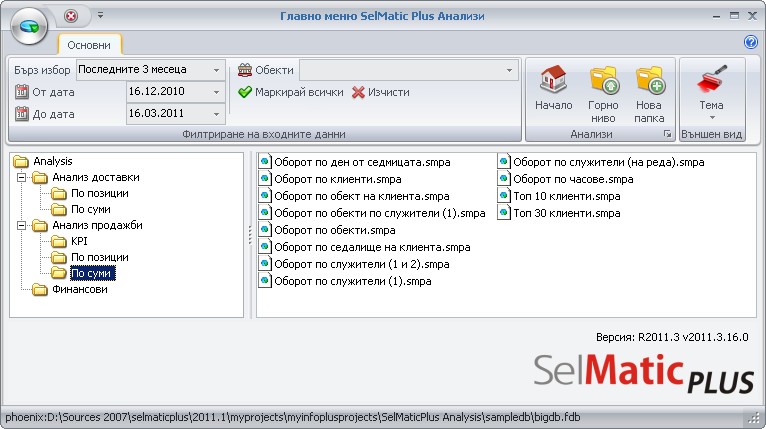Screen dimensions: 766x429
Task: Click the window resize grip in status bar
Action: pos(754,418)
